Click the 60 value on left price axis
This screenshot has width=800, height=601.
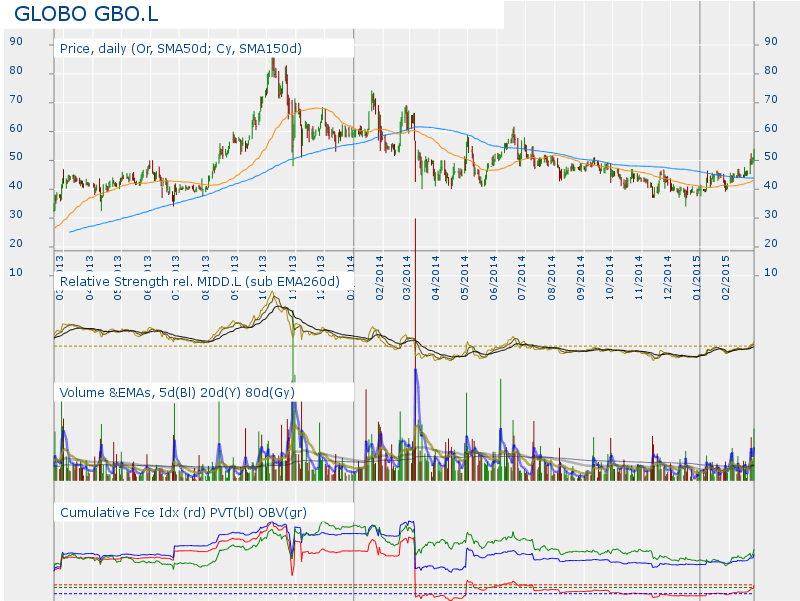pos(16,129)
